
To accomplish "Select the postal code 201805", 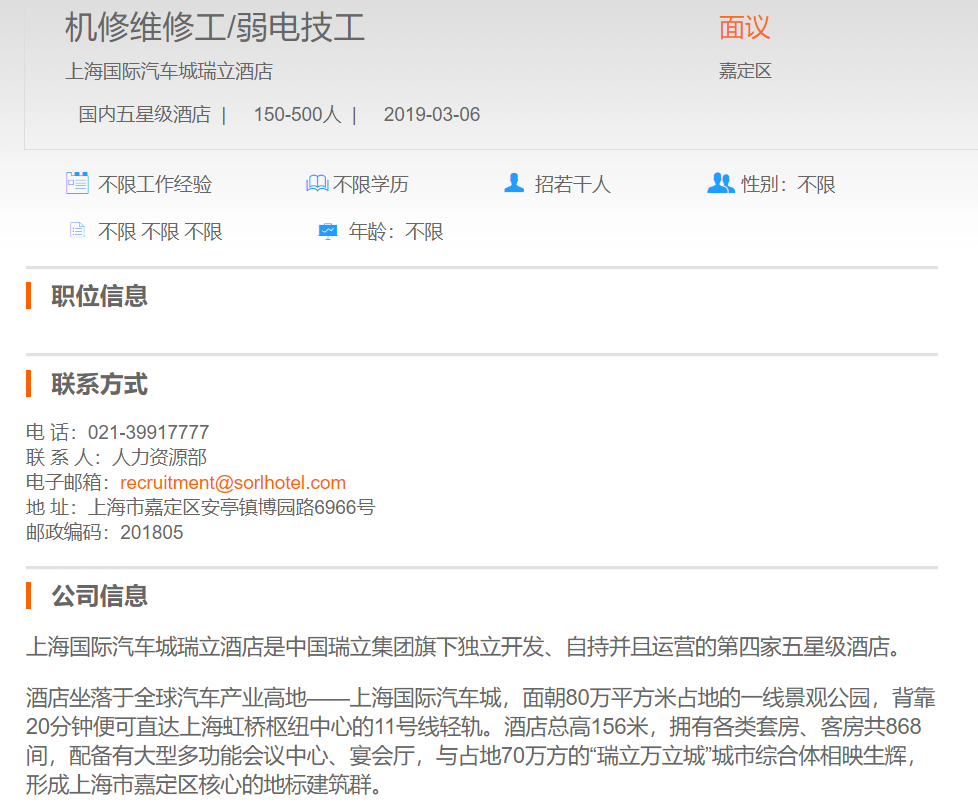I will [152, 533].
